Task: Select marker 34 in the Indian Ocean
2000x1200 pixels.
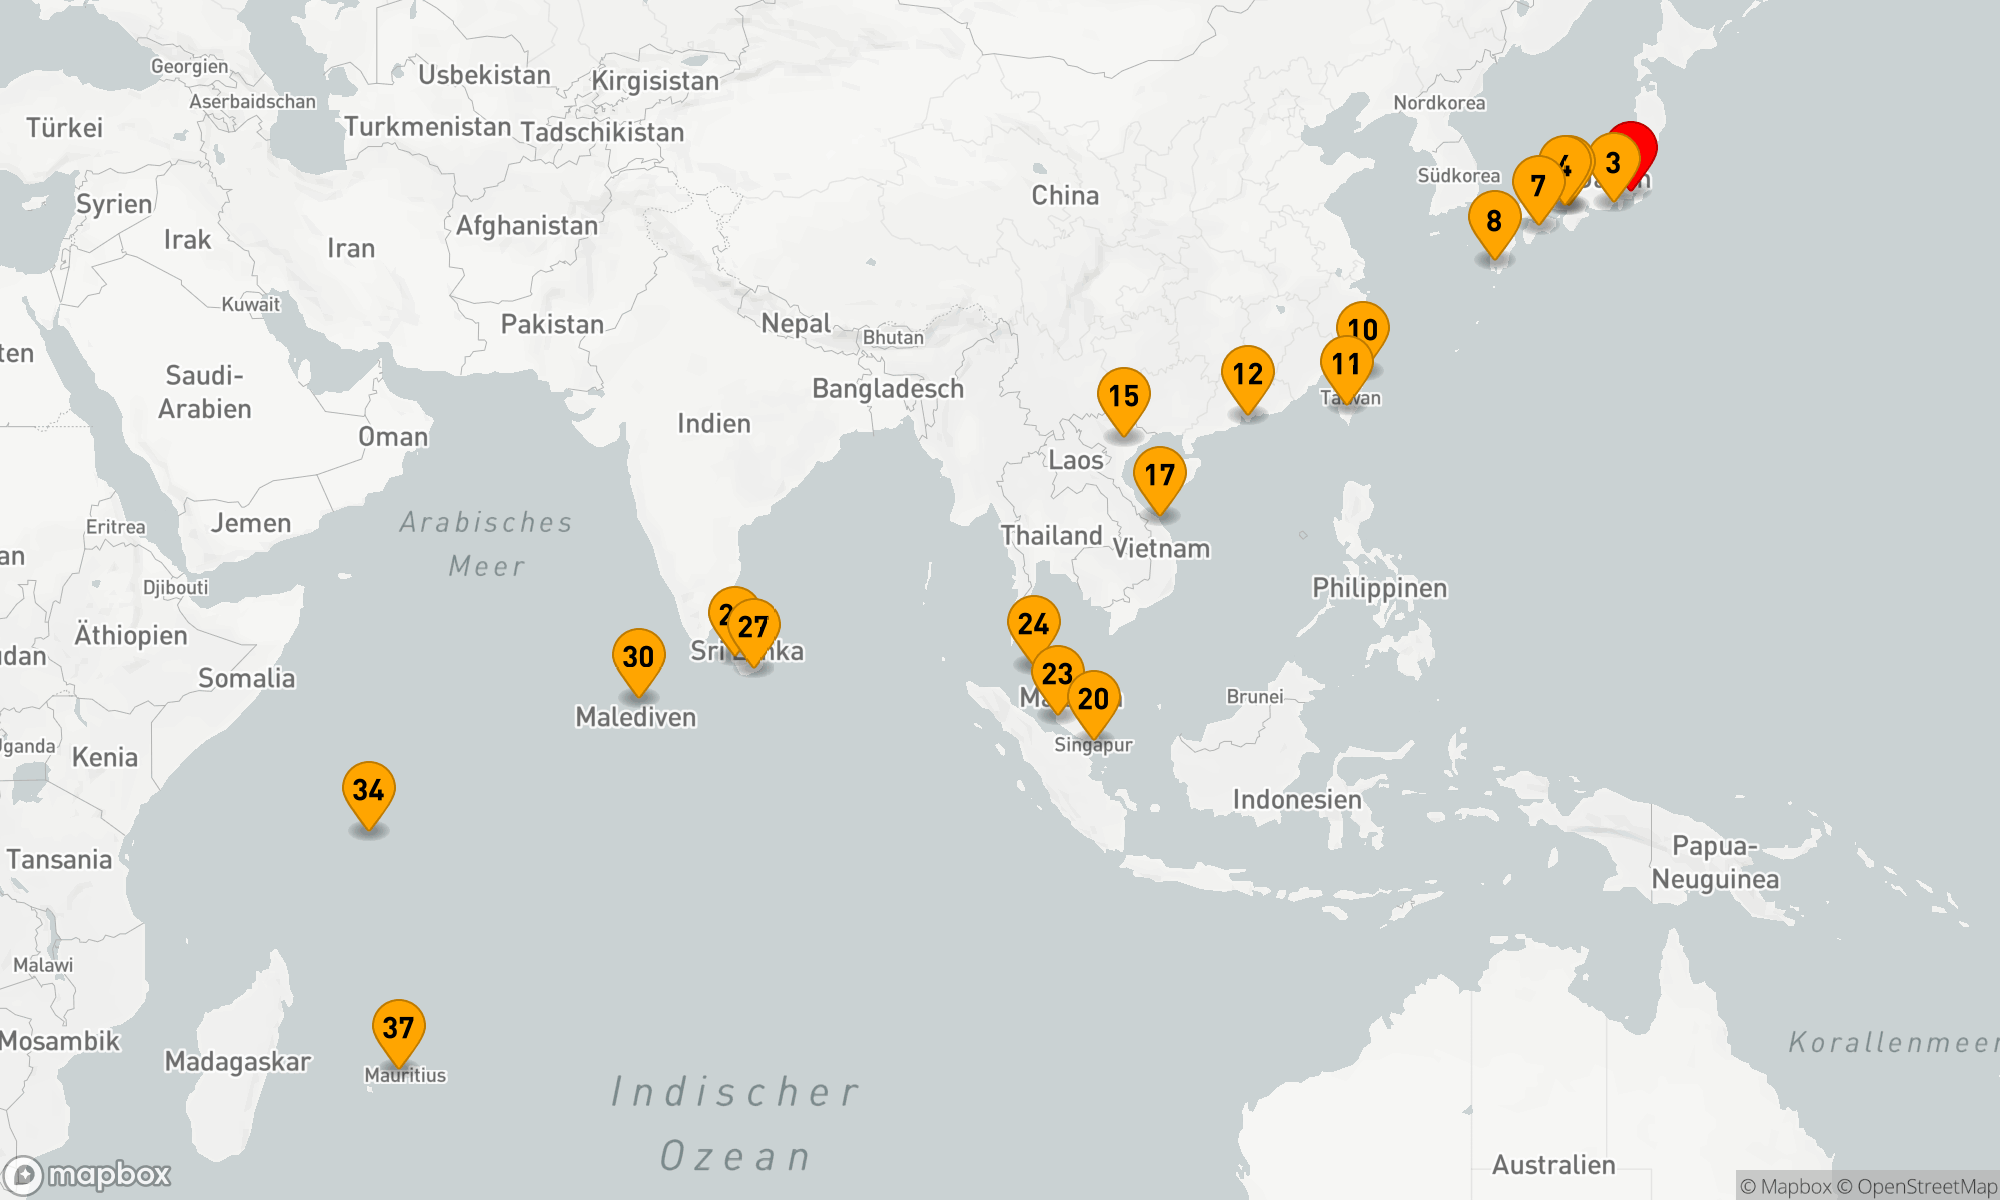Action: tap(368, 790)
